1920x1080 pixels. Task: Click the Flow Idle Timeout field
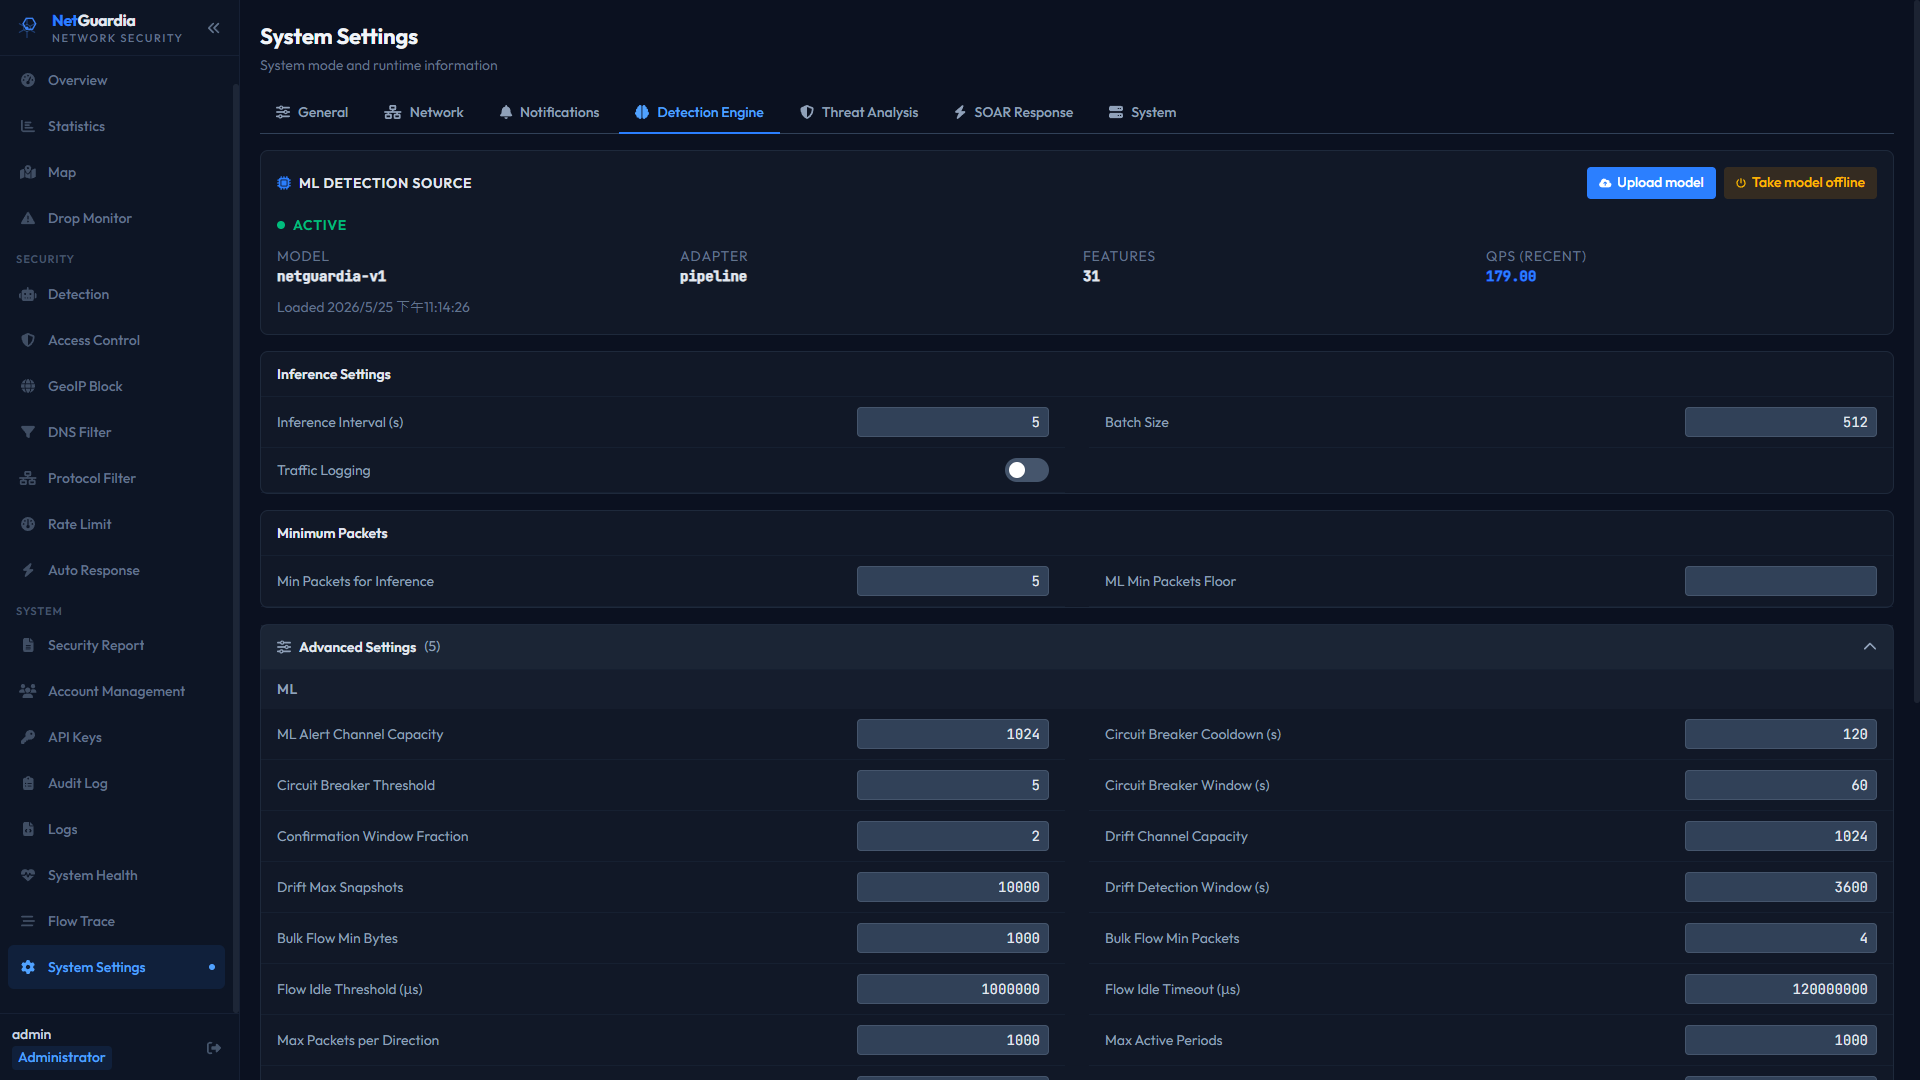click(1781, 989)
